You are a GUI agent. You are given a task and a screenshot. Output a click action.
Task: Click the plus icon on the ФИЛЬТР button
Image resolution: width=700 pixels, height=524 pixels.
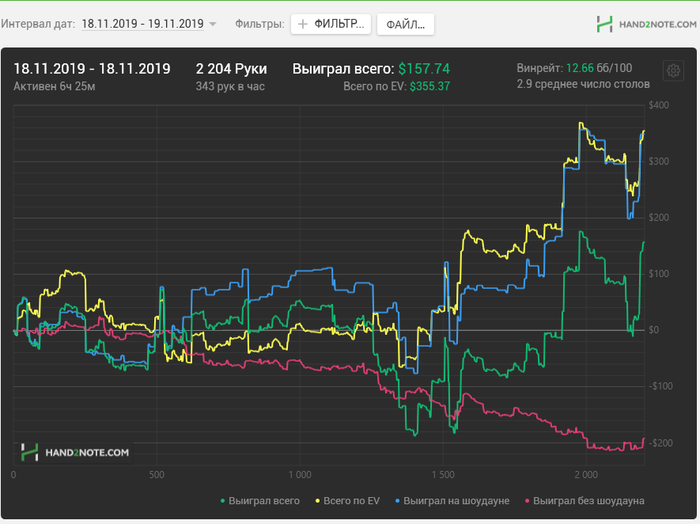[x=302, y=24]
